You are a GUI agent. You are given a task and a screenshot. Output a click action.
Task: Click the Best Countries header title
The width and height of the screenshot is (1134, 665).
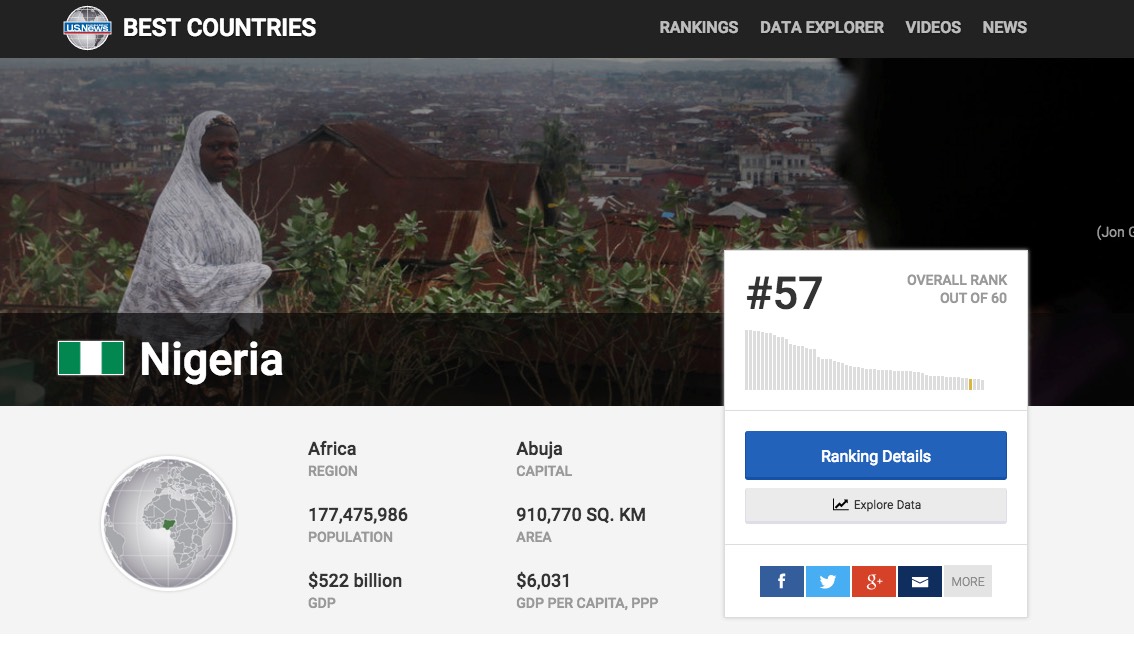pyautogui.click(x=219, y=28)
